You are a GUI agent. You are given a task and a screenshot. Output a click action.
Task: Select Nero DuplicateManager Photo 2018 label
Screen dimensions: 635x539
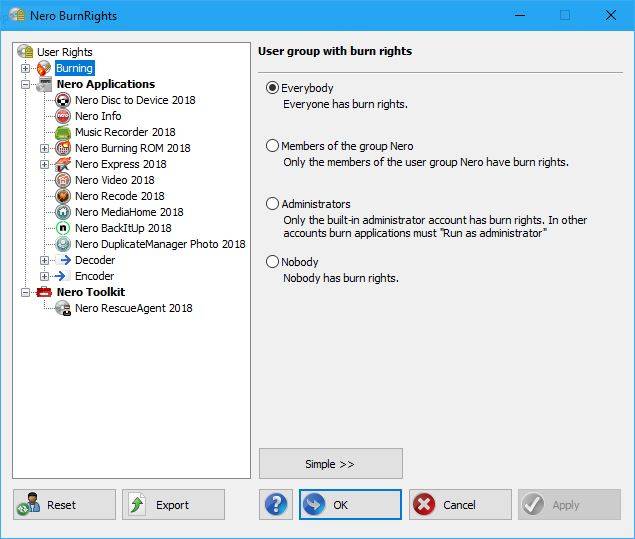coord(160,244)
